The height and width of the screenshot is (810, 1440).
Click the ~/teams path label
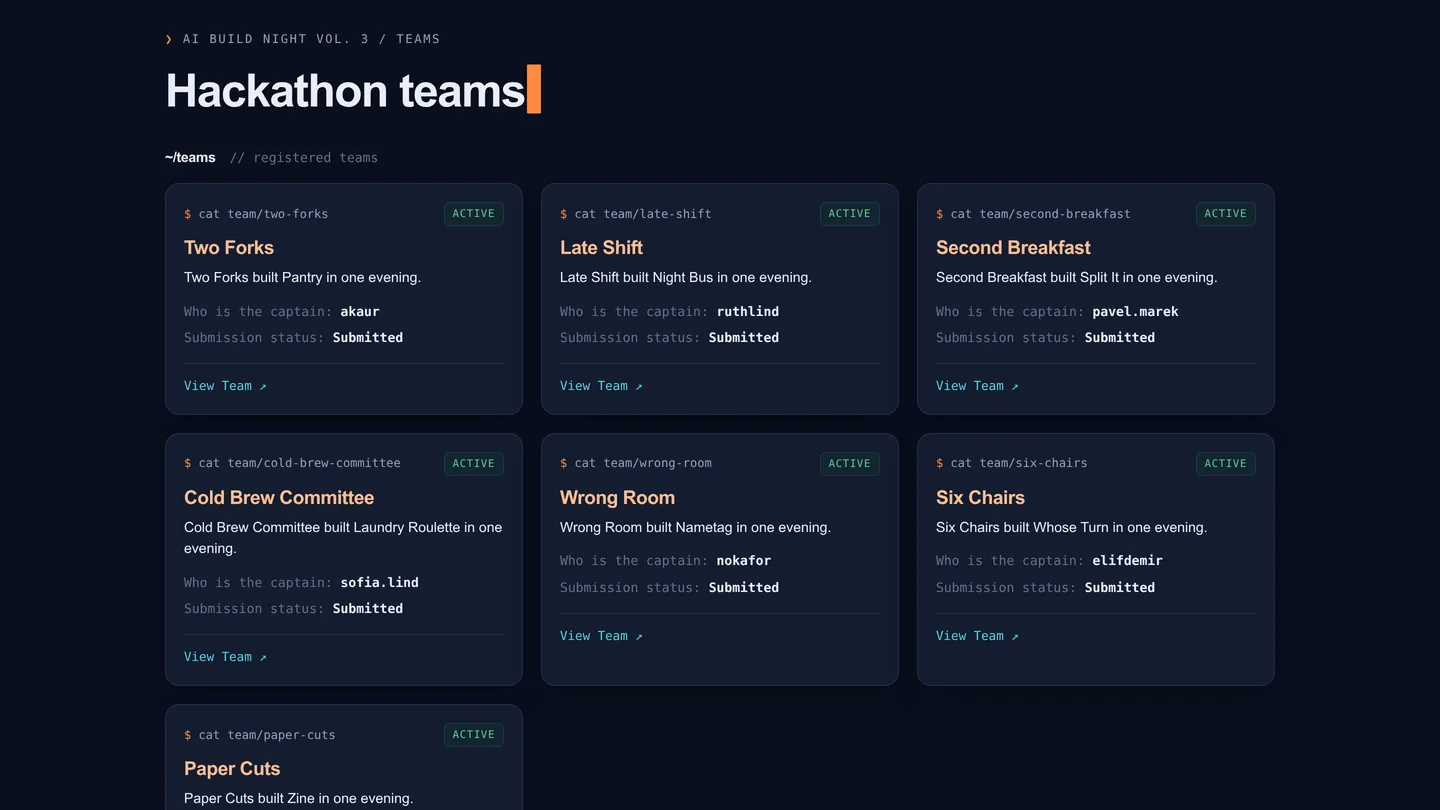190,157
